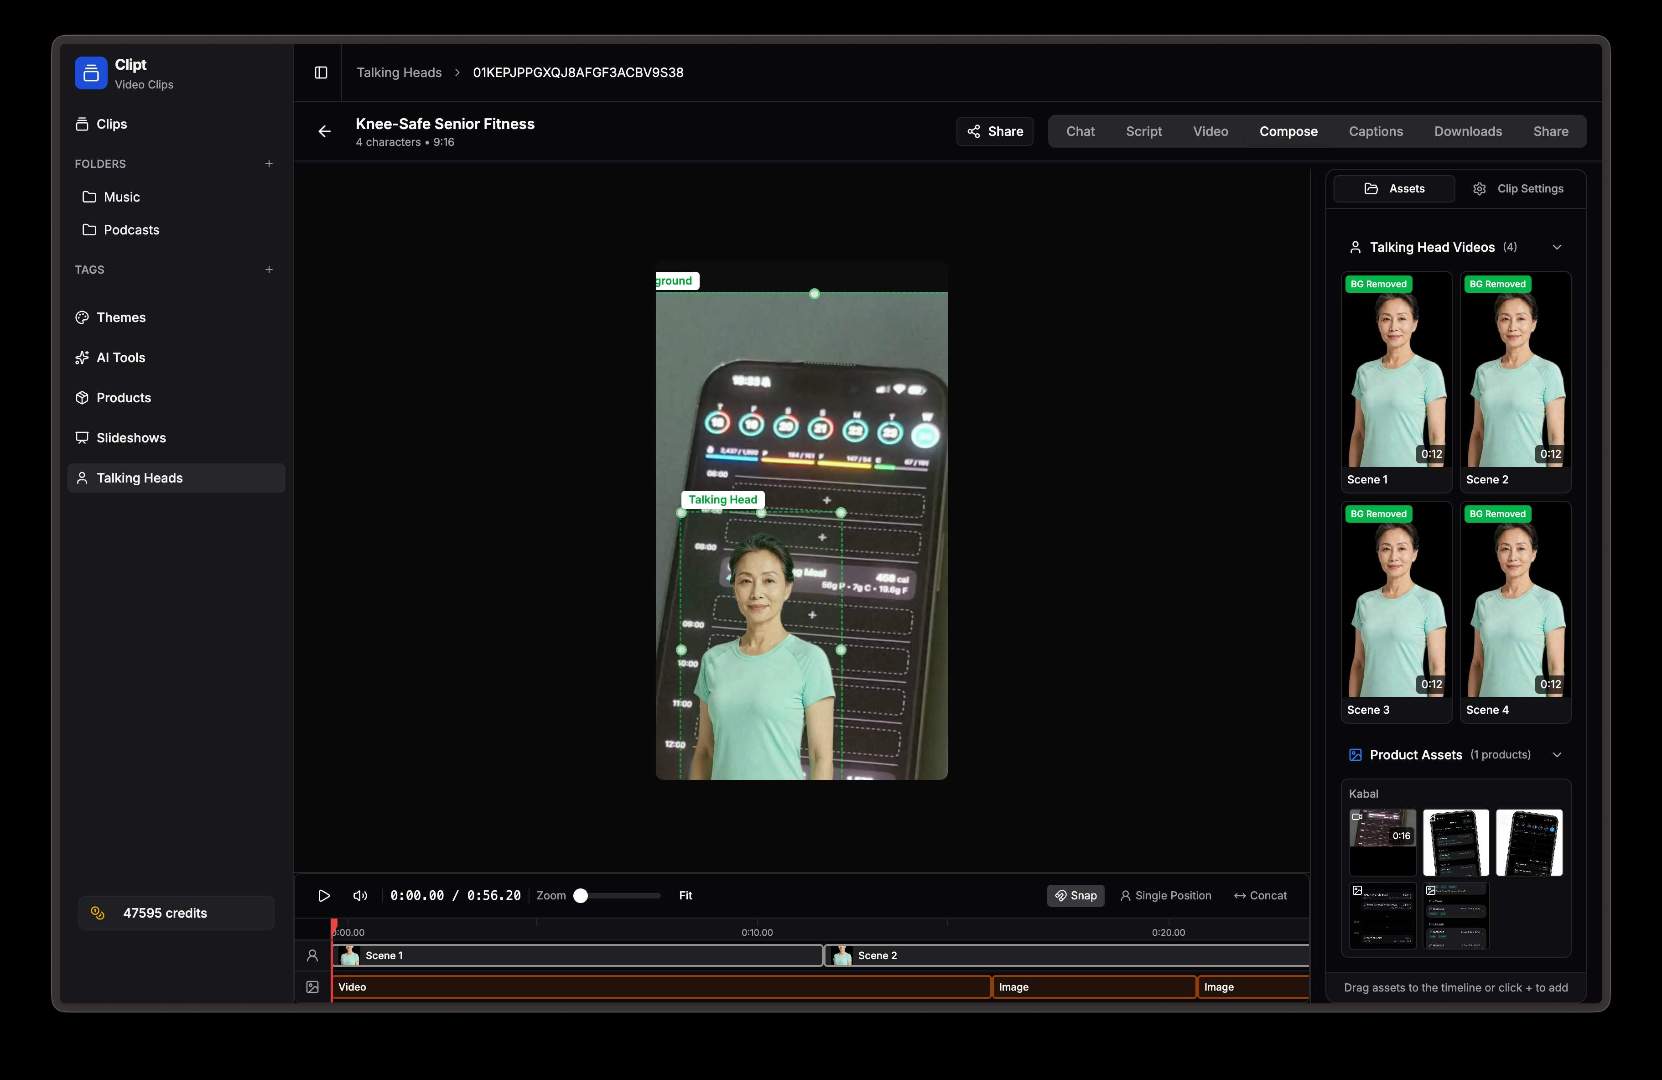Open the Clip Settings tab
The height and width of the screenshot is (1080, 1662).
[1519, 188]
